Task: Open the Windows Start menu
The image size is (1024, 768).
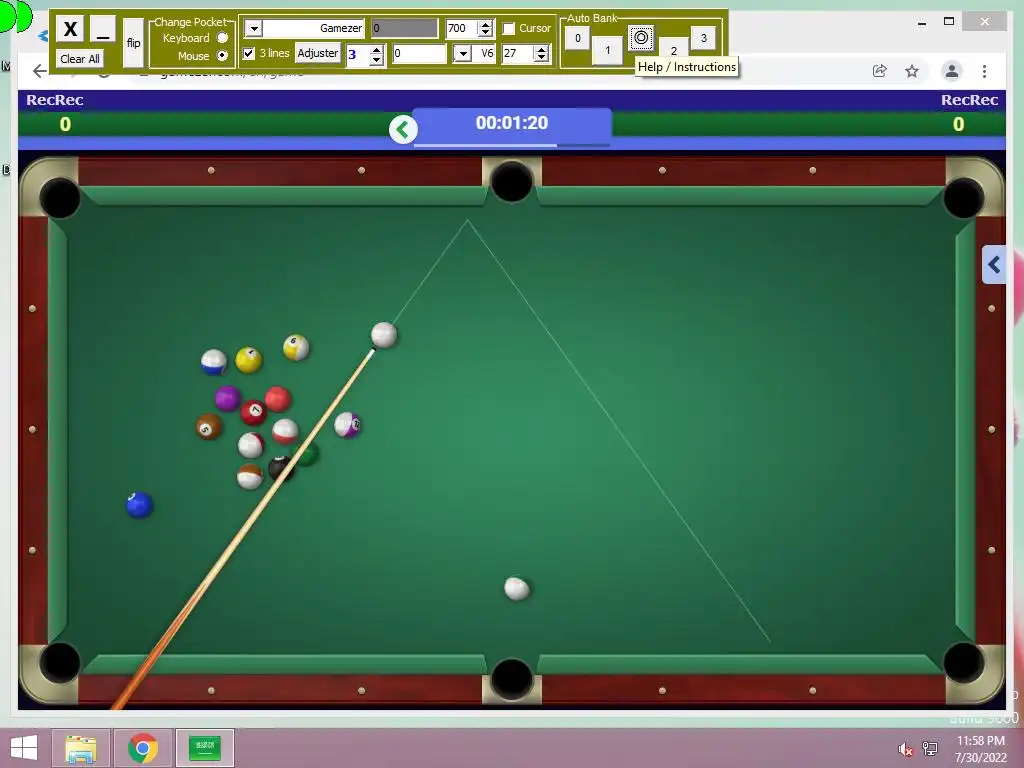Action: click(24, 748)
